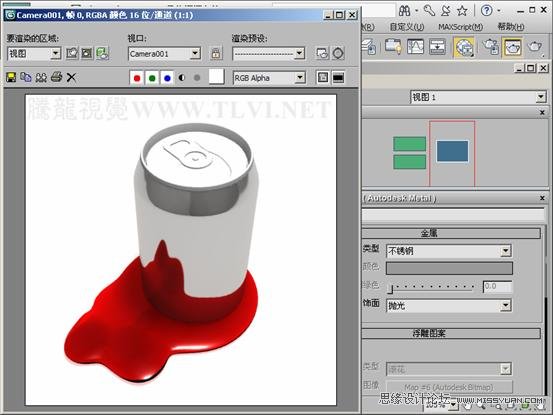The image size is (553, 415).
Task: Open the environment and effects round icon
Action: (338, 53)
